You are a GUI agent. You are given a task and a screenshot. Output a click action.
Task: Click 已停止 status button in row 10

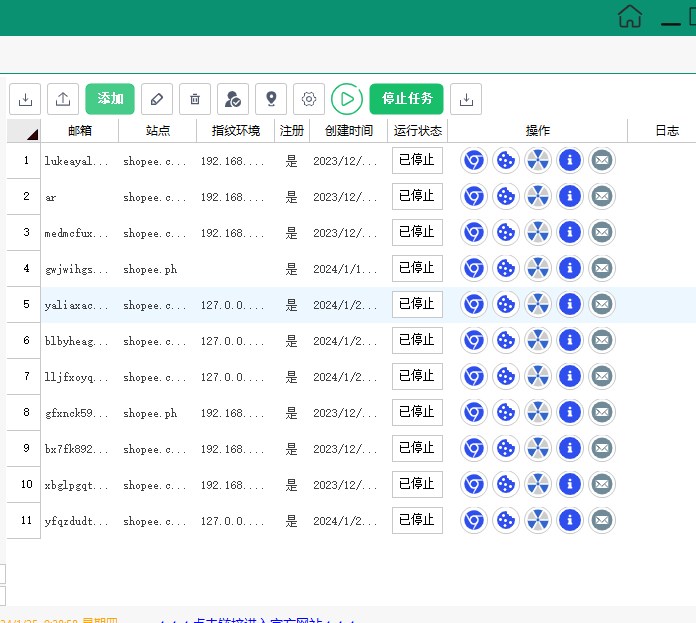pos(417,484)
